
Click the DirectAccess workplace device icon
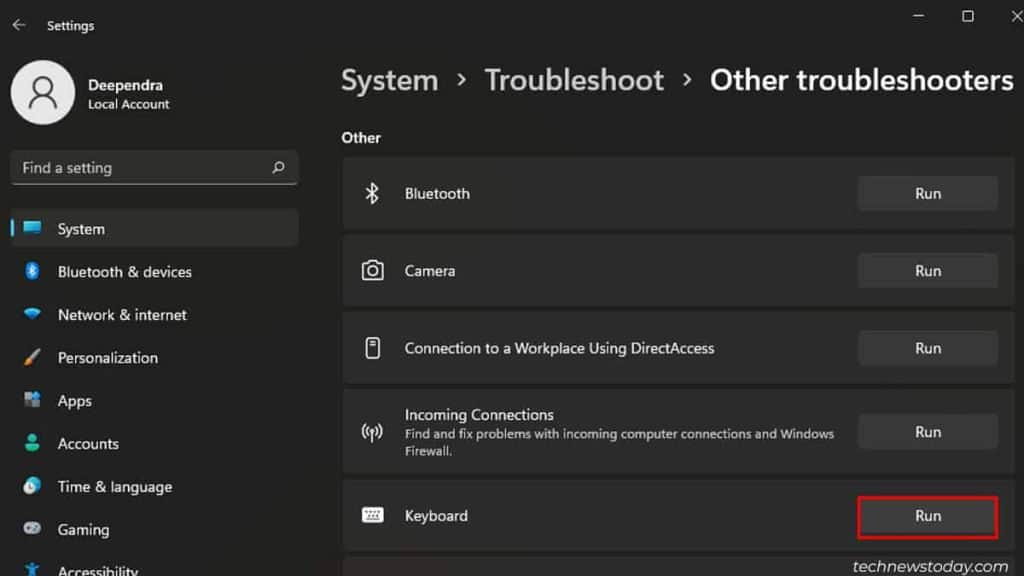(x=373, y=348)
